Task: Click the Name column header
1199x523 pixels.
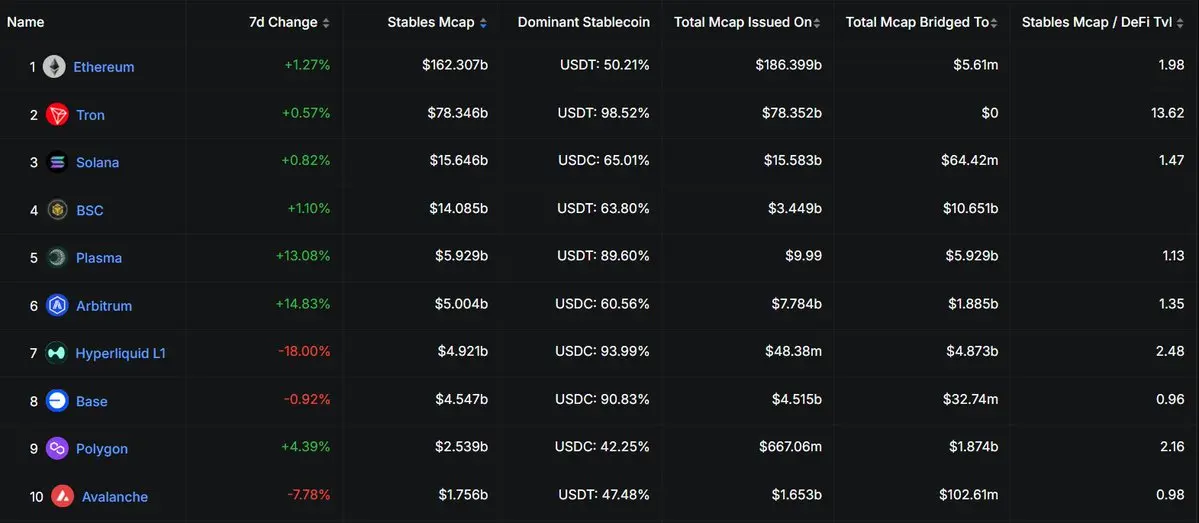Action: (25, 22)
